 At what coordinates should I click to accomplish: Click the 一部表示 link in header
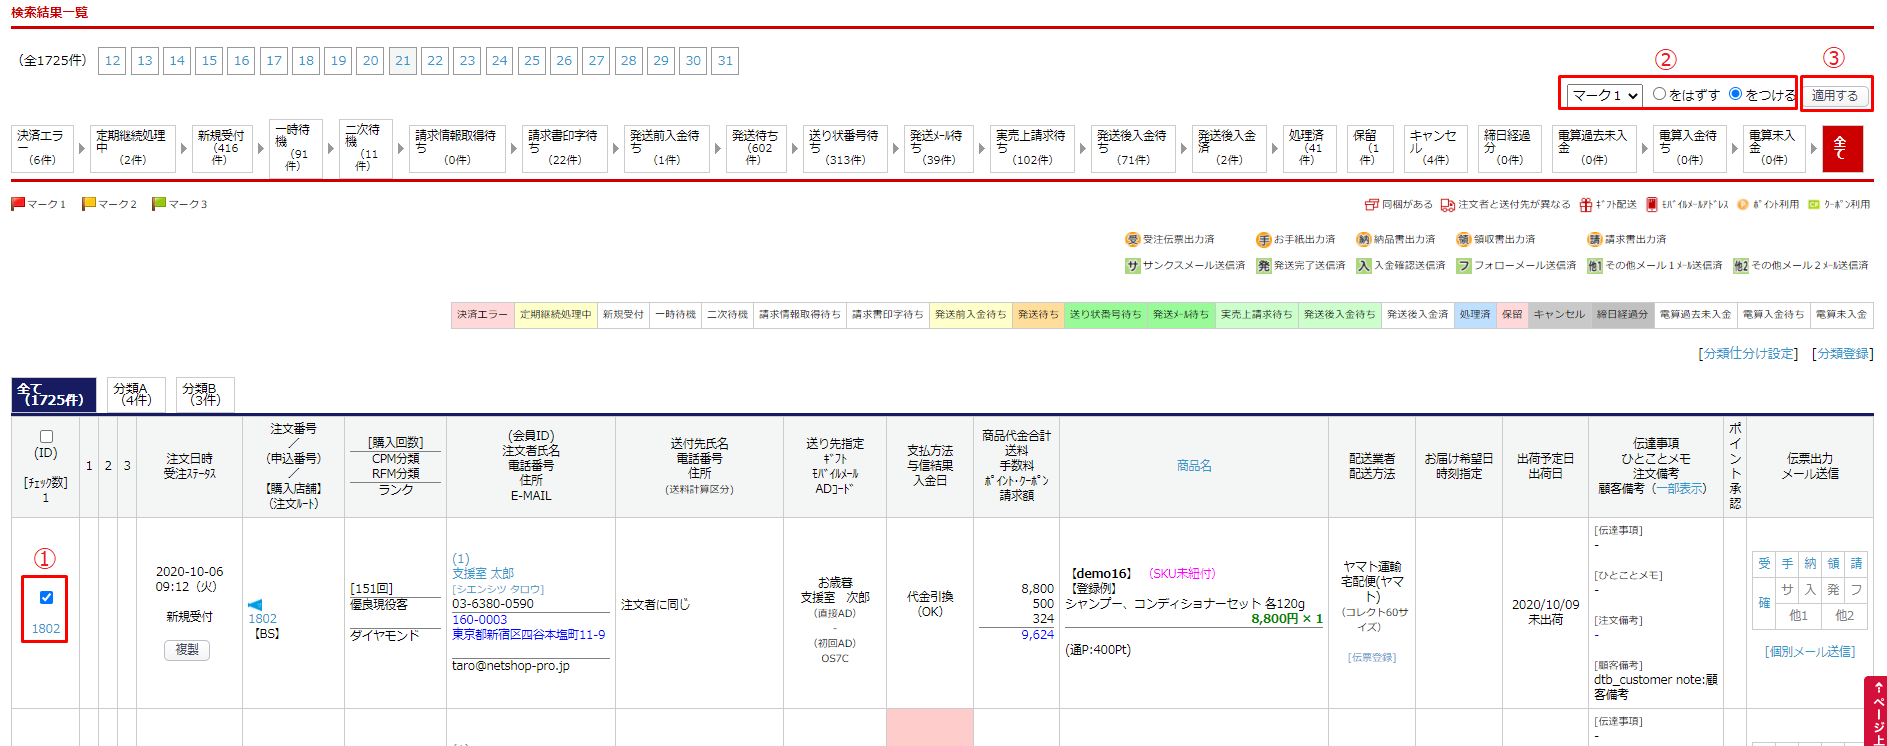pyautogui.click(x=1679, y=488)
